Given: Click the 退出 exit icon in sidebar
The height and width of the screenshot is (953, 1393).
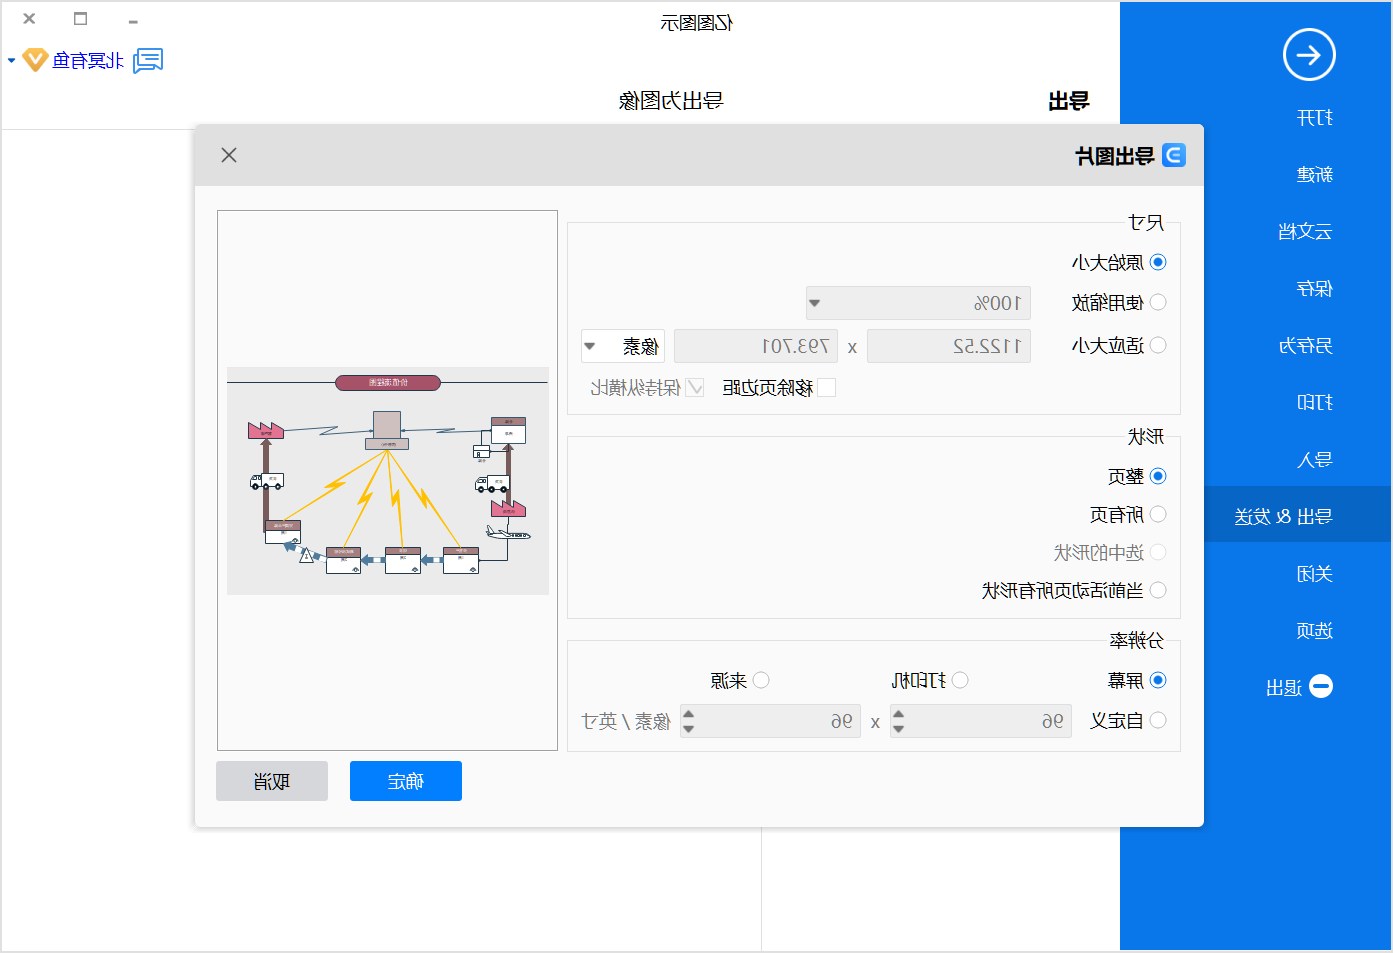Looking at the screenshot, I should tap(1321, 686).
